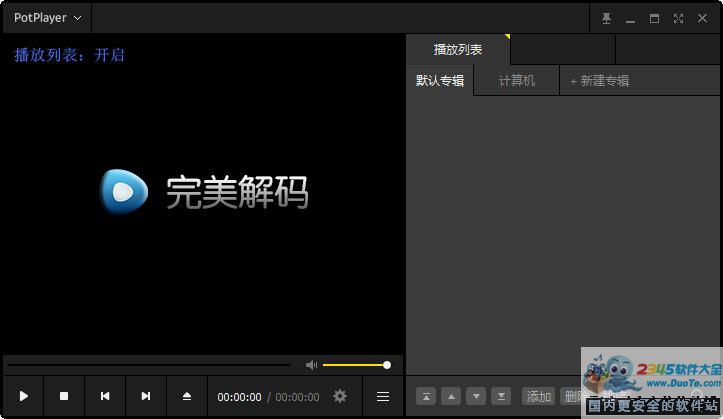Open the PotPlayer main menu dropdown
Screen dimensions: 723x419
click(47, 18)
